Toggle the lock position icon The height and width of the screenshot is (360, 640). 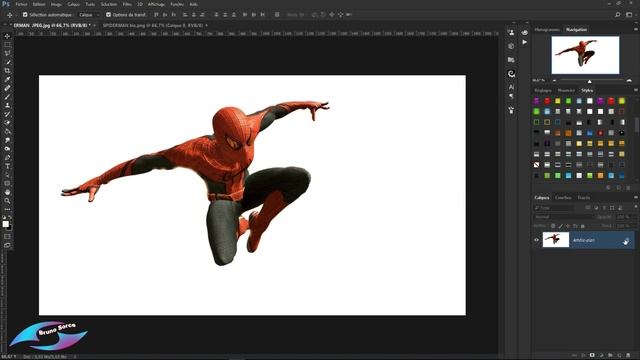pyautogui.click(x=568, y=226)
